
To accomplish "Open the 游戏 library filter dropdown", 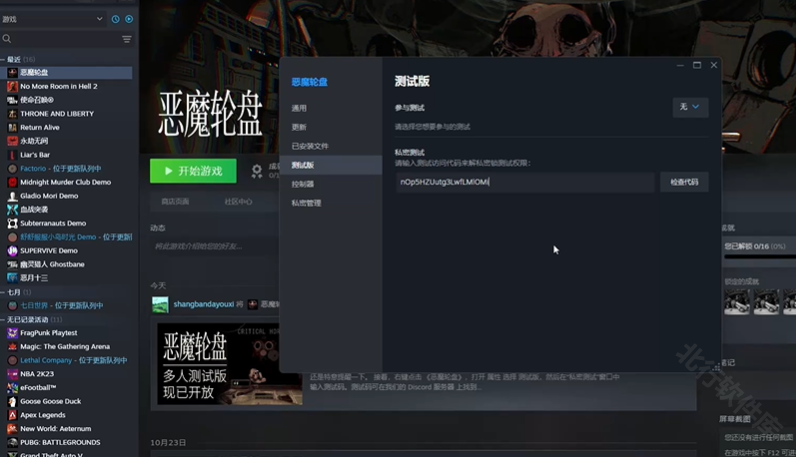I will click(x=53, y=19).
